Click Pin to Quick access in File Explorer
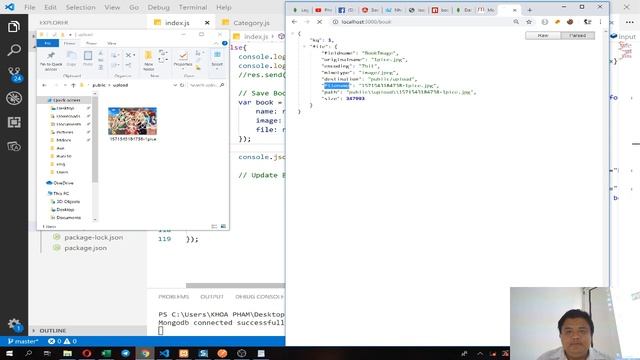Screen dimensions: 640x360 [51, 61]
